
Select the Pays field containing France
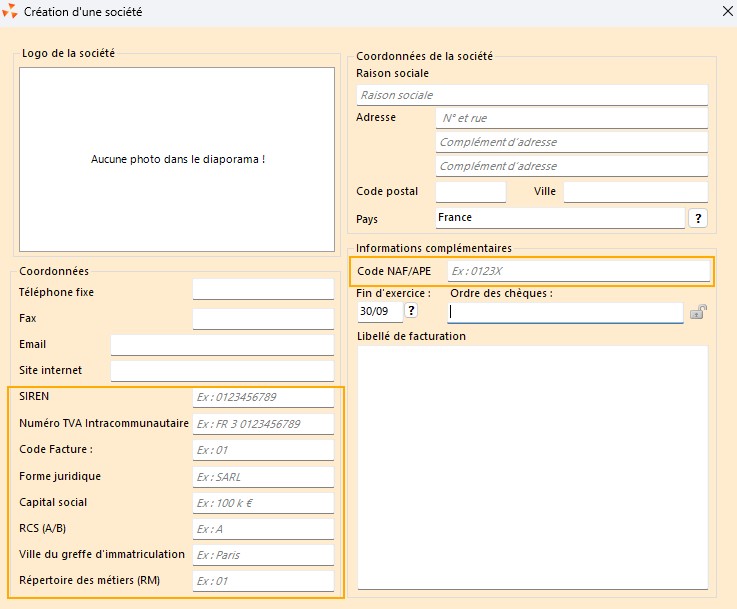coord(559,218)
